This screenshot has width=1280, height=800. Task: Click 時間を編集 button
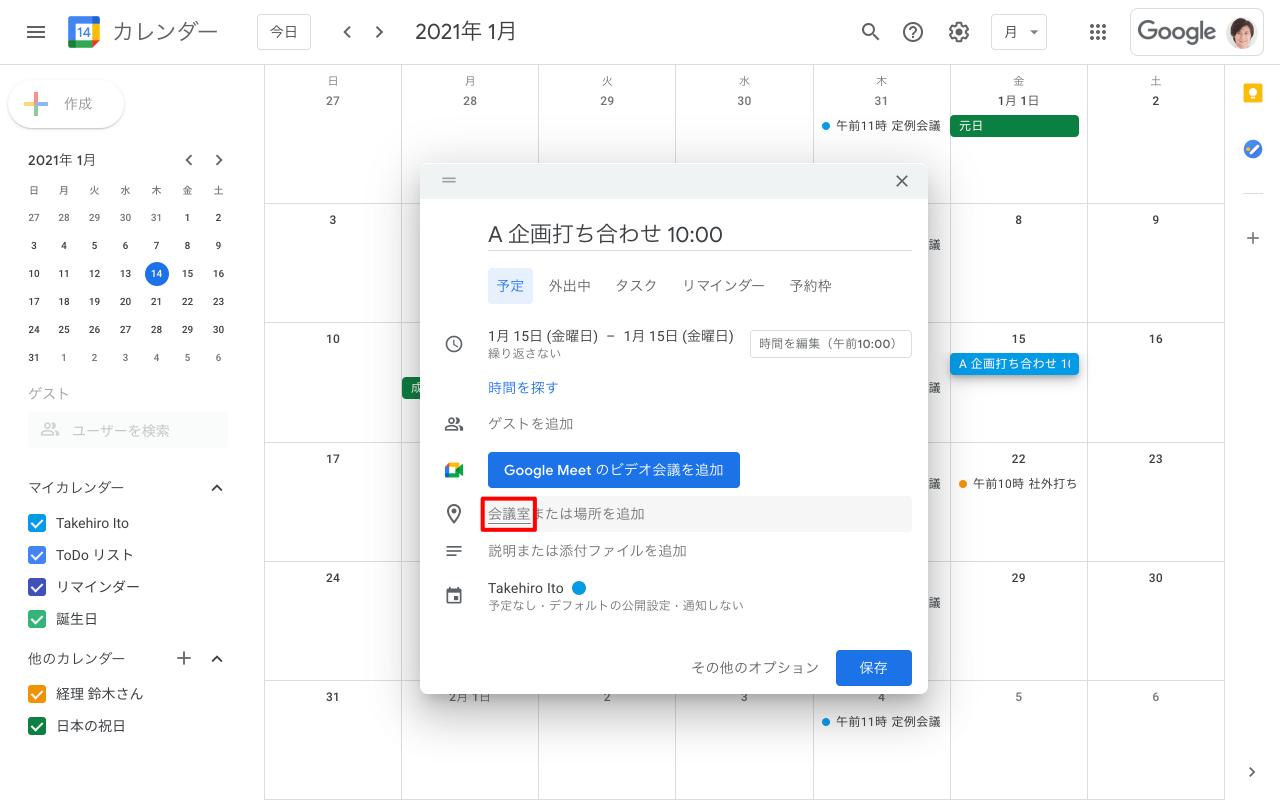click(x=831, y=344)
